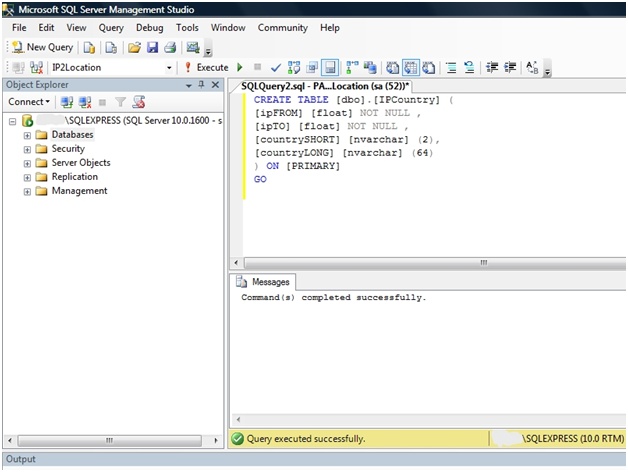The image size is (628, 472).
Task: Decrease indent toolbar icon
Action: 492,67
